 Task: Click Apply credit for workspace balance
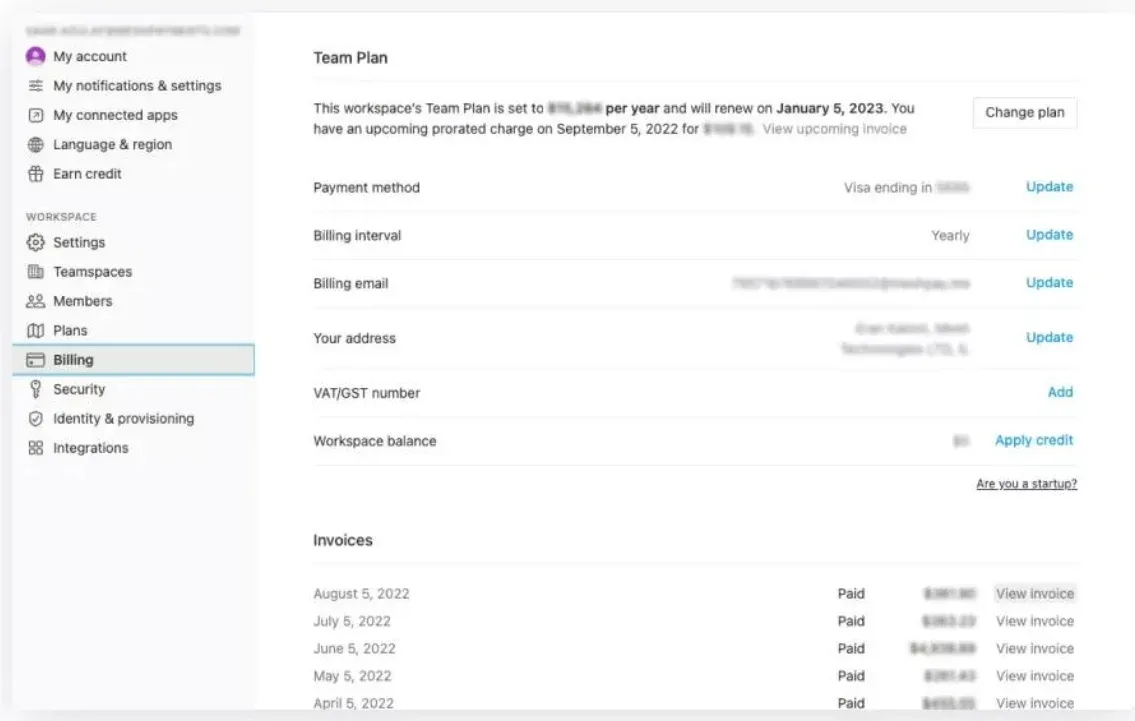(x=1034, y=440)
